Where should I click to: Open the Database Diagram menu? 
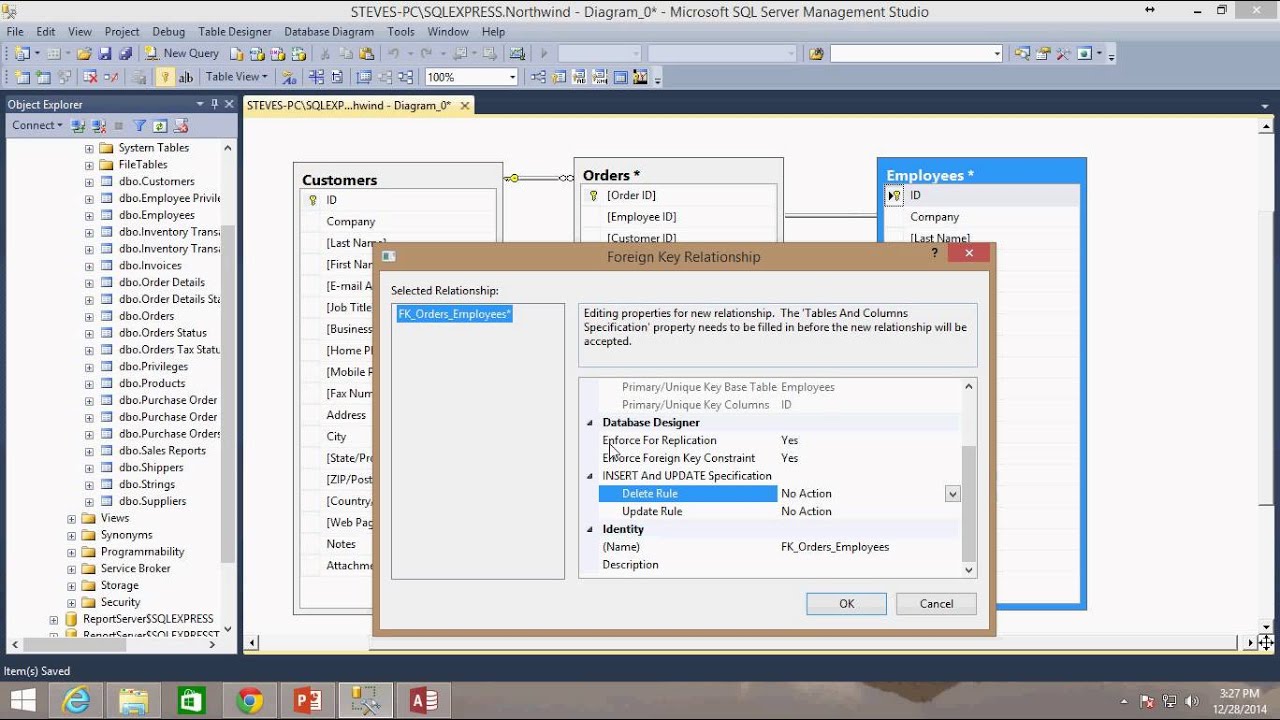tap(329, 32)
